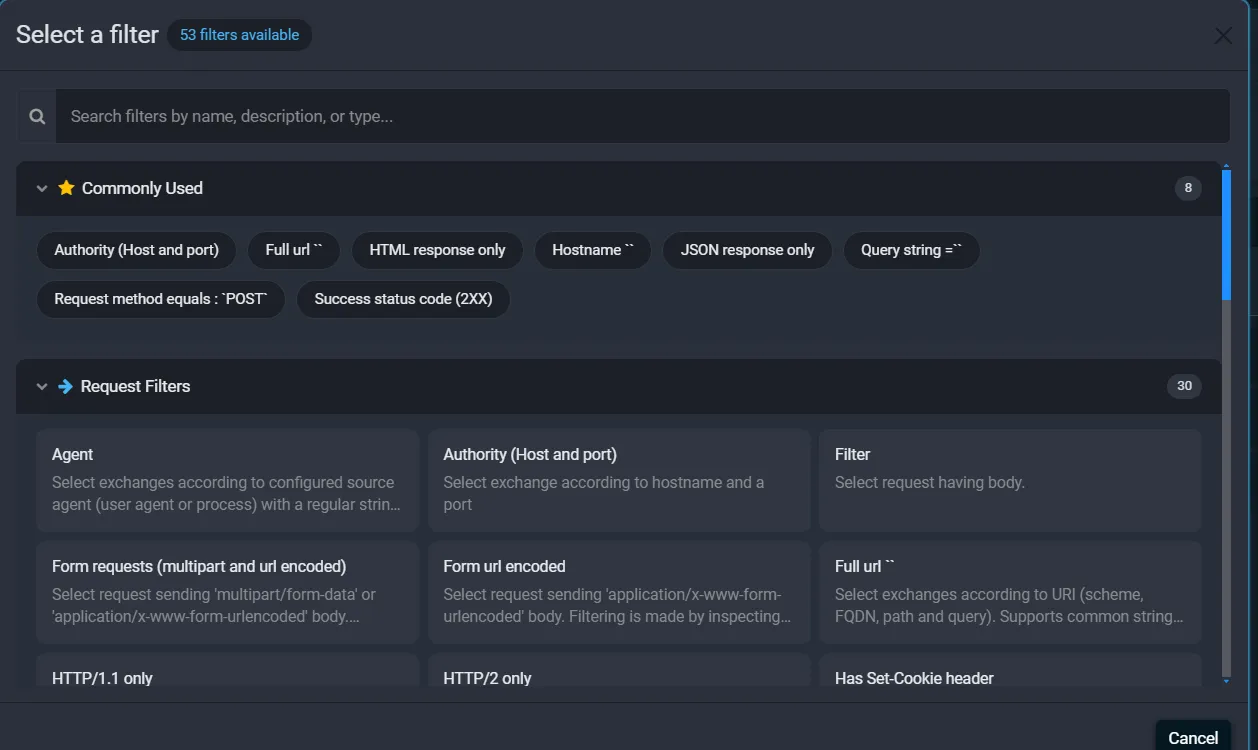Click the blue vertical scrollbar thumb
Viewport: 1258px width, 750px height.
1227,235
